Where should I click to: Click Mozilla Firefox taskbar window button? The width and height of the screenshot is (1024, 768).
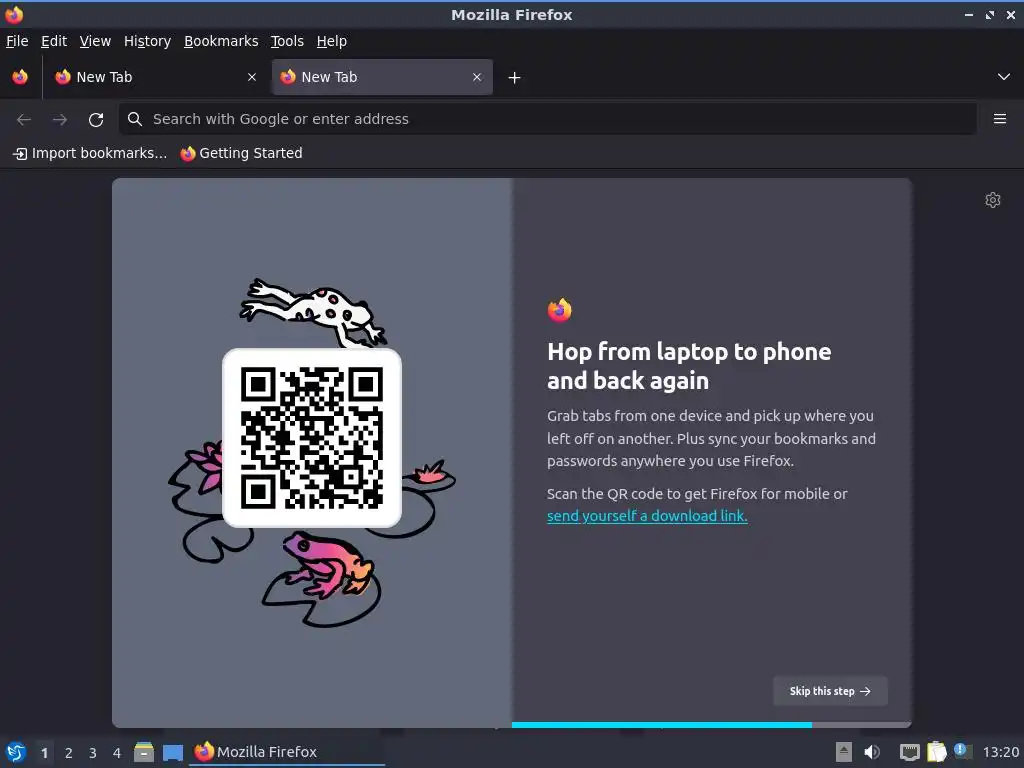pos(287,752)
